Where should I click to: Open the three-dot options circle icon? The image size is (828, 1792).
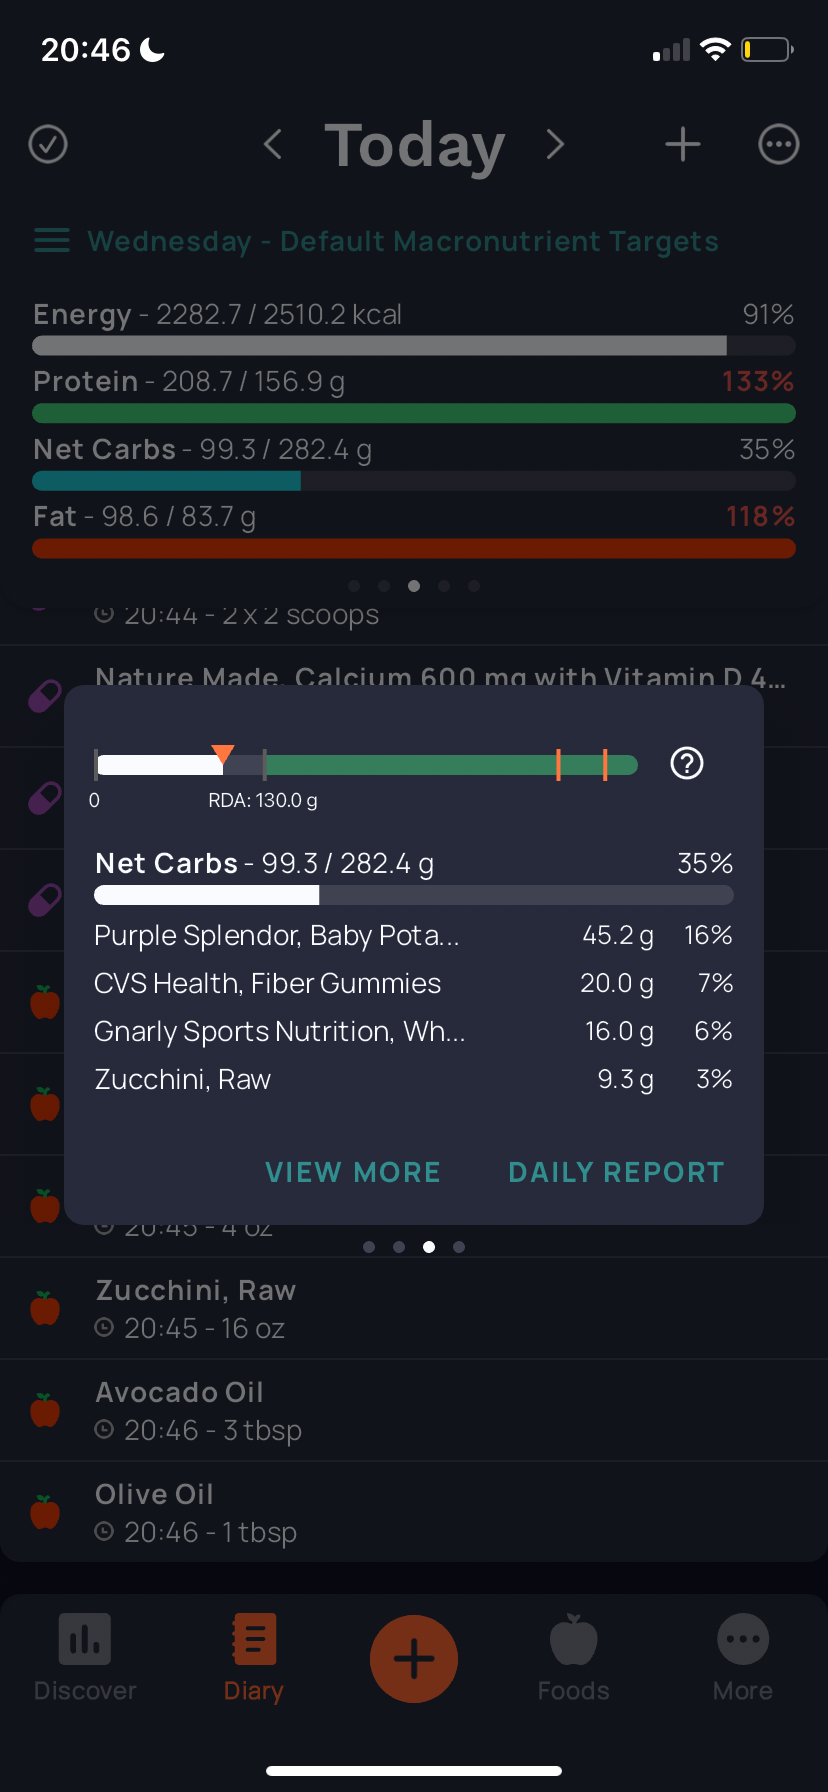pyautogui.click(x=779, y=144)
